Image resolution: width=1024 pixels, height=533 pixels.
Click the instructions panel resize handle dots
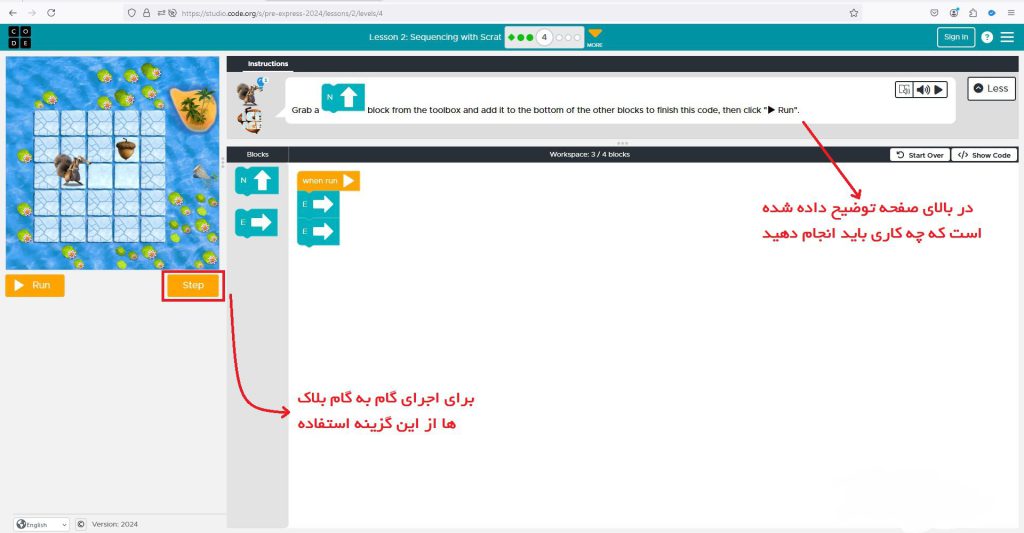622,143
